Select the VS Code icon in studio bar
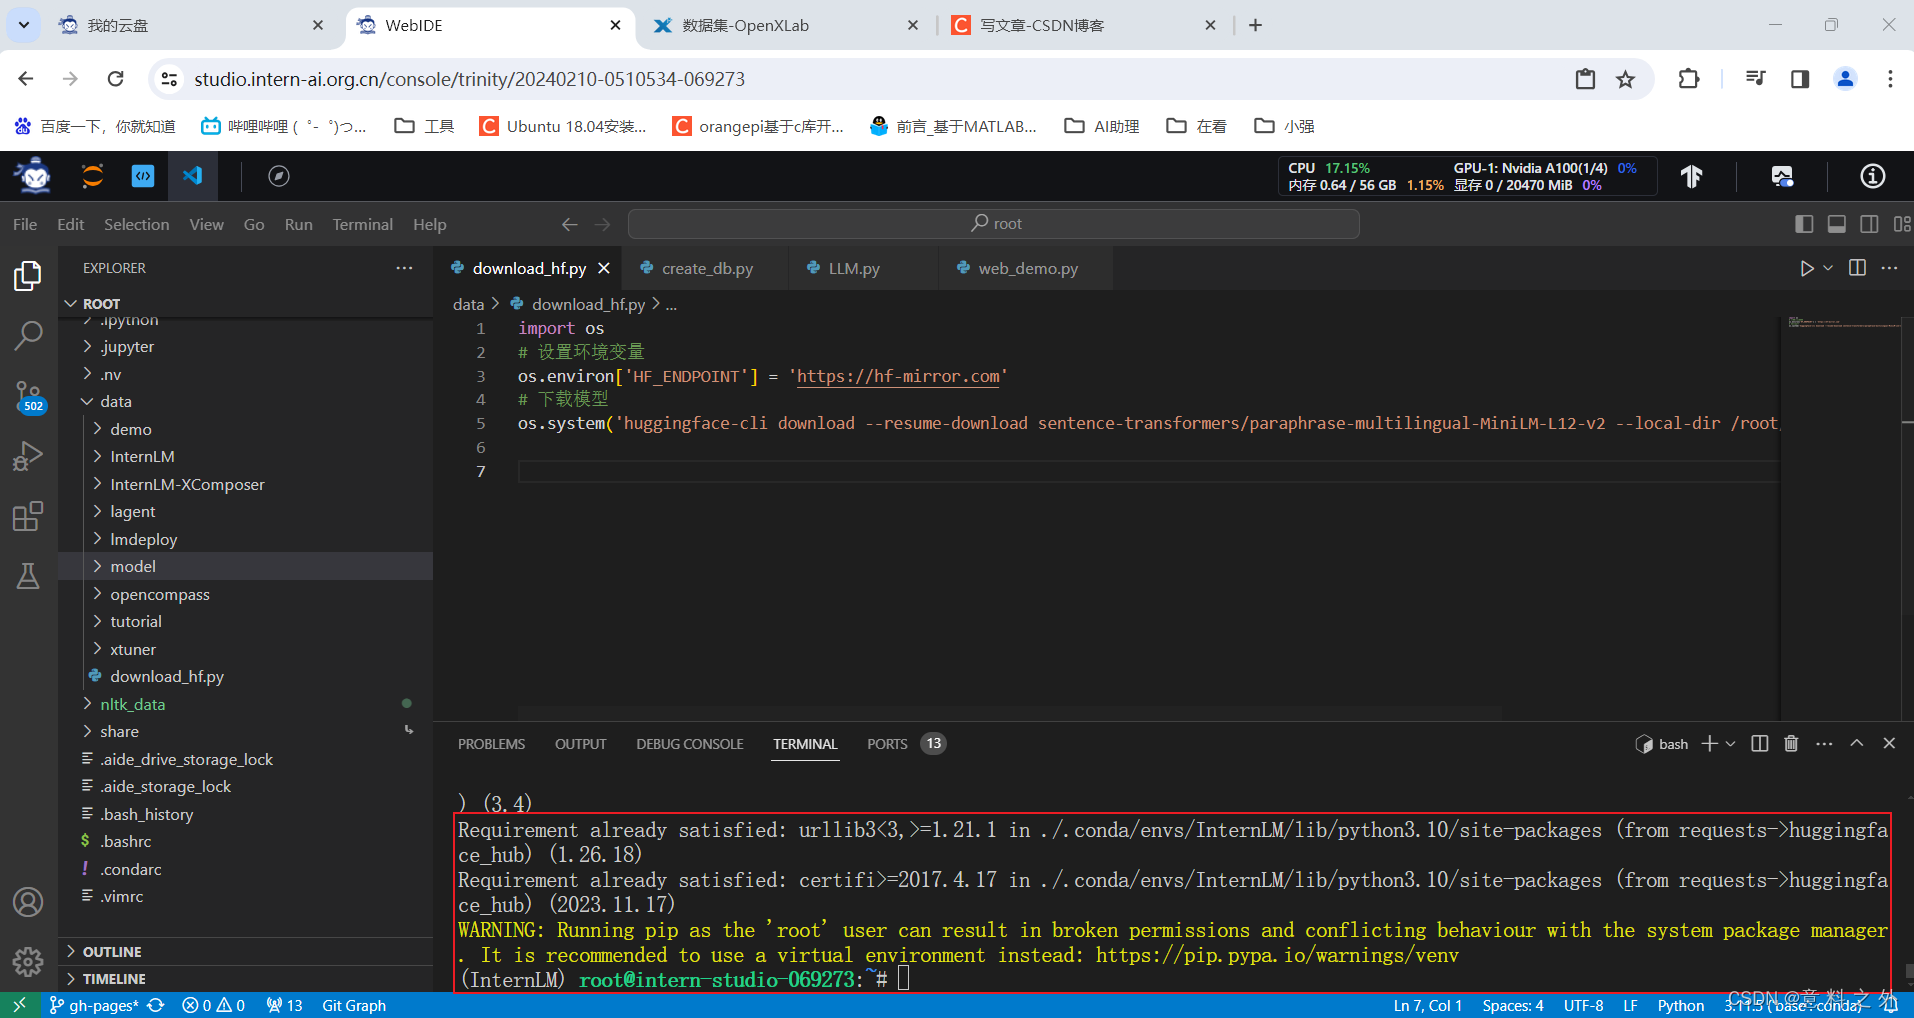This screenshot has width=1914, height=1018. point(192,176)
